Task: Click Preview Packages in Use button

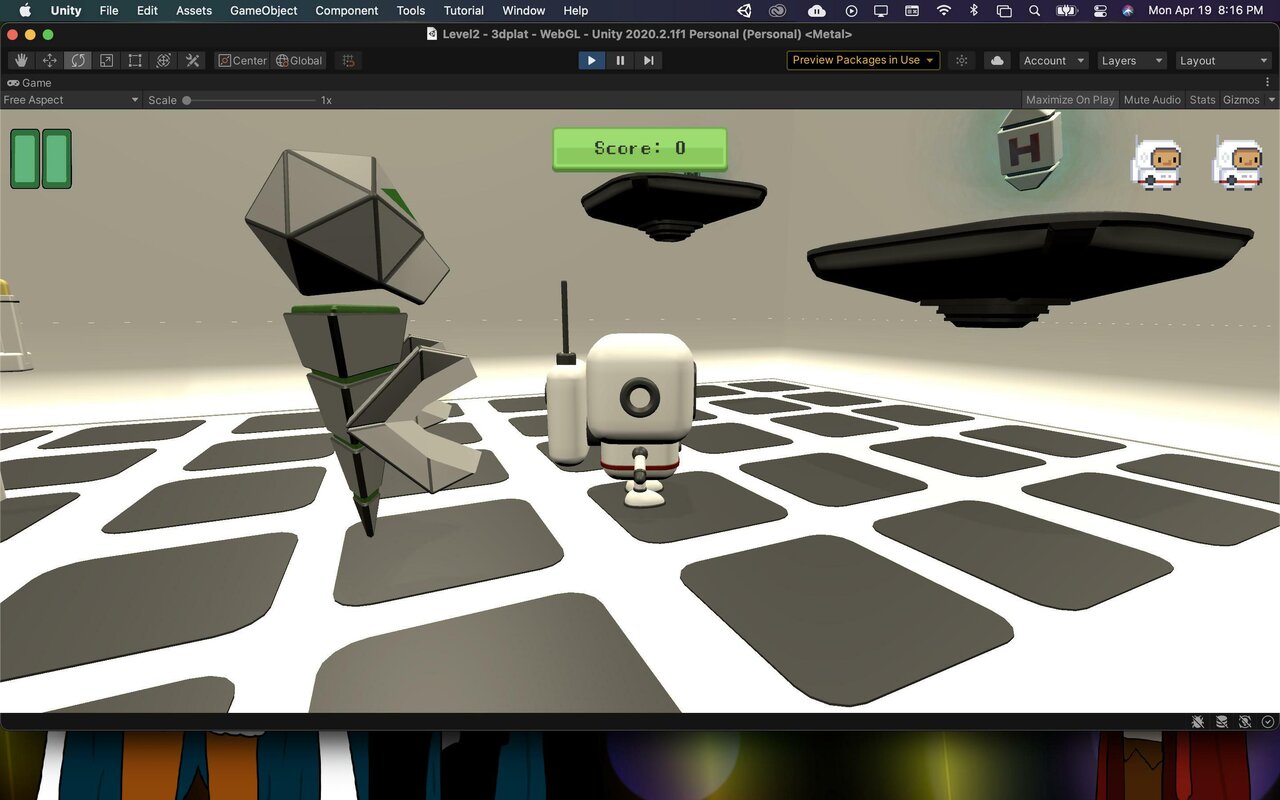Action: pyautogui.click(x=863, y=60)
